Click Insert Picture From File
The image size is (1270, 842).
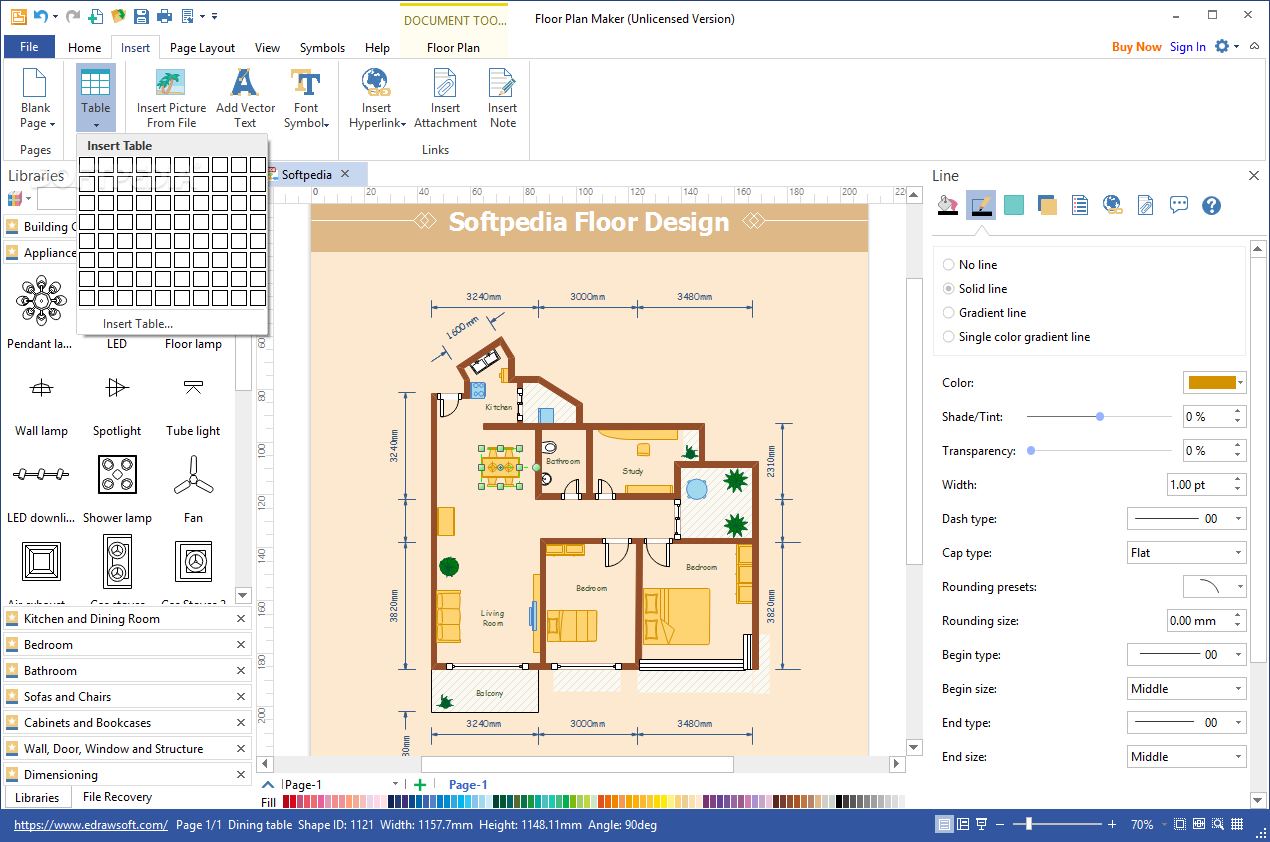171,98
